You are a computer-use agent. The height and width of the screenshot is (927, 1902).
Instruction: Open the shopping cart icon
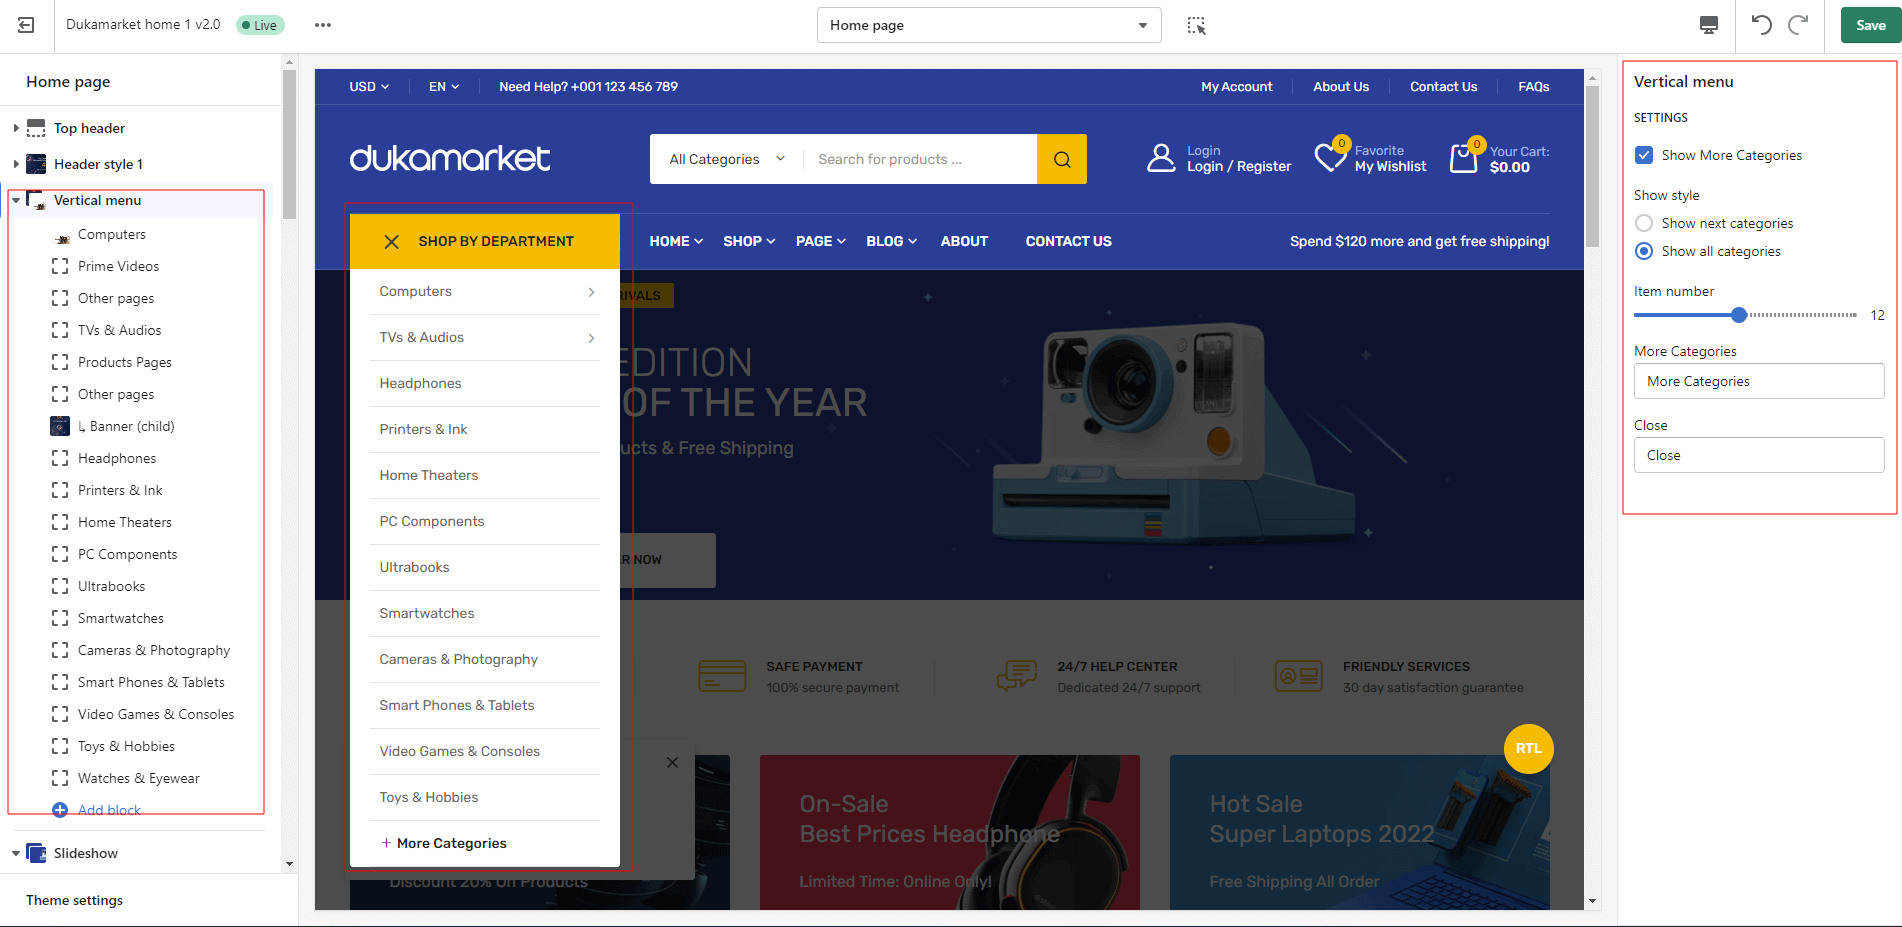pyautogui.click(x=1464, y=158)
